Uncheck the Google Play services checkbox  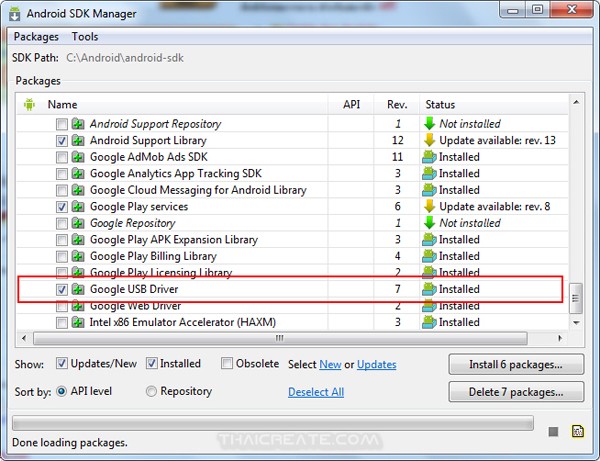[x=62, y=207]
